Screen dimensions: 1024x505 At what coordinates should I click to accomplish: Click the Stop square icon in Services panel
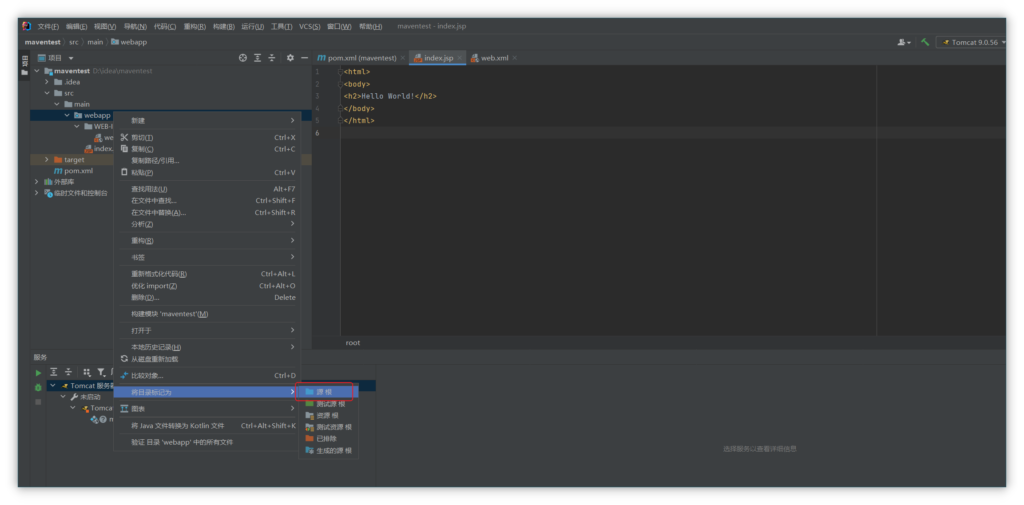39,402
